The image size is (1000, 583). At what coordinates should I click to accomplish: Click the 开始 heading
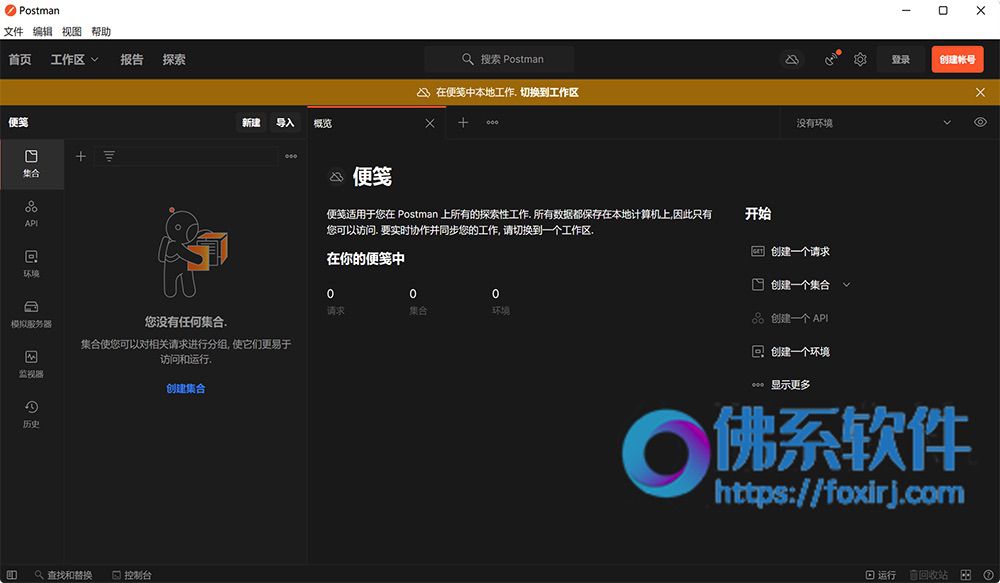[758, 214]
